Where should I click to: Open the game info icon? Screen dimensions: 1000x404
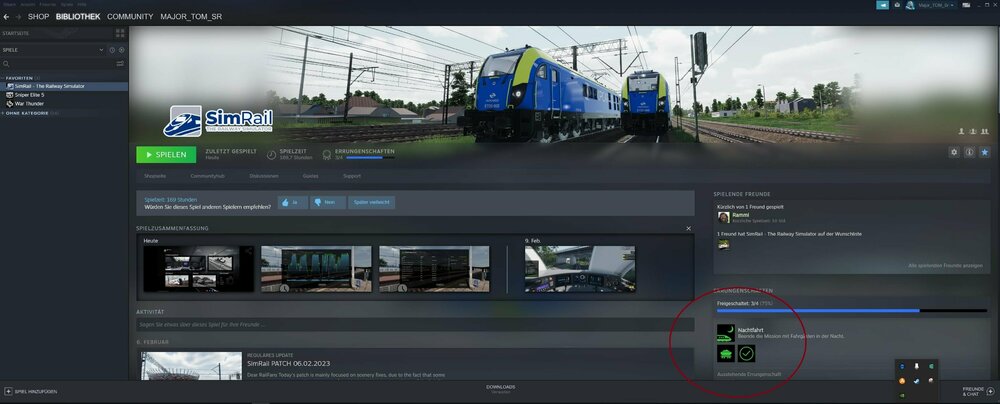pyautogui.click(x=969, y=152)
